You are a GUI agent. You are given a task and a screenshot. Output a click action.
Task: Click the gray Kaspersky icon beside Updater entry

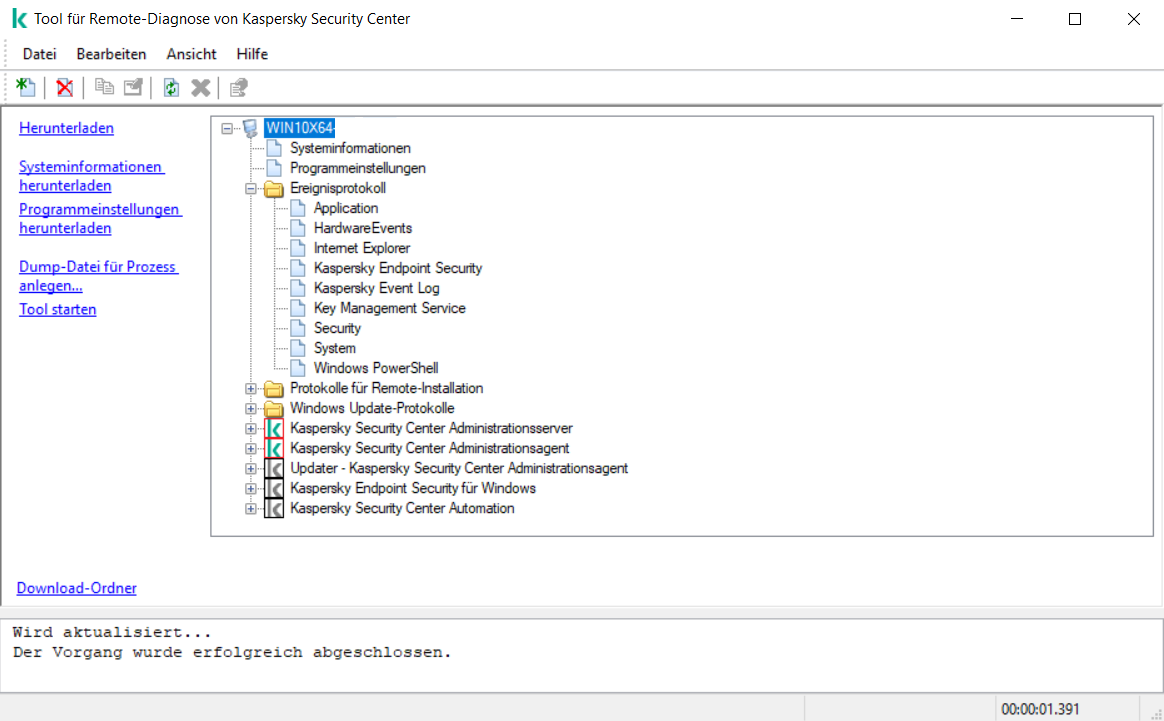click(274, 469)
